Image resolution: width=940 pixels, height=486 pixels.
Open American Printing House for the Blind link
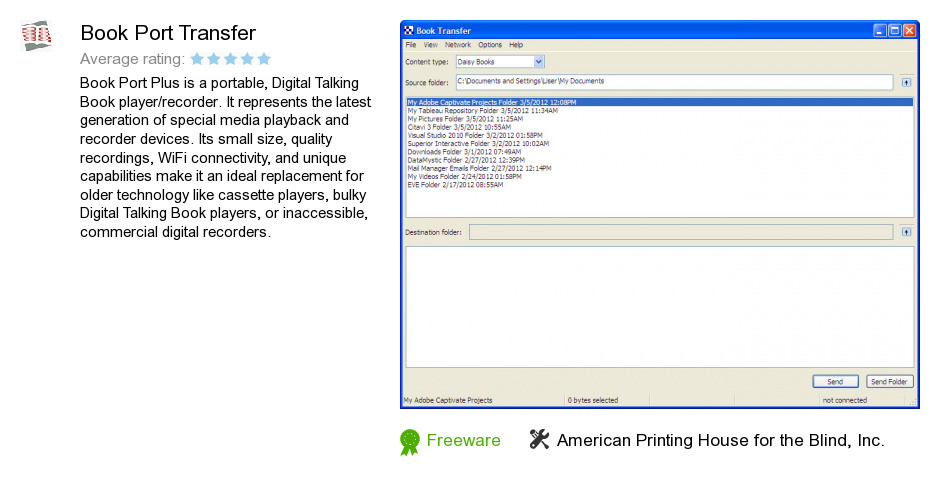coord(721,440)
